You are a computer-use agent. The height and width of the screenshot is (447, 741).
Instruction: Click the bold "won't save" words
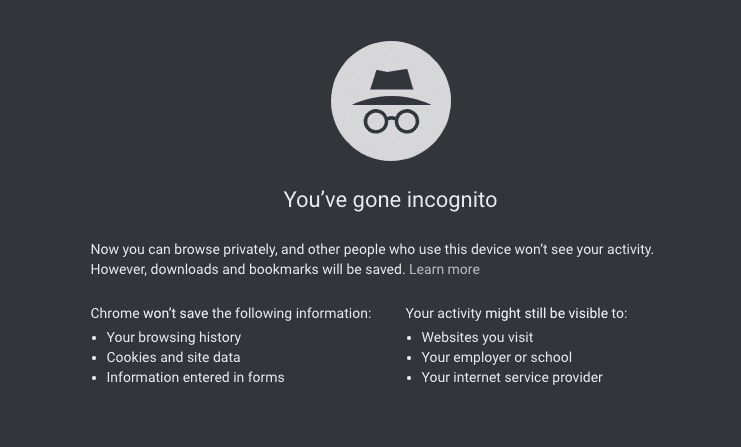pos(175,313)
